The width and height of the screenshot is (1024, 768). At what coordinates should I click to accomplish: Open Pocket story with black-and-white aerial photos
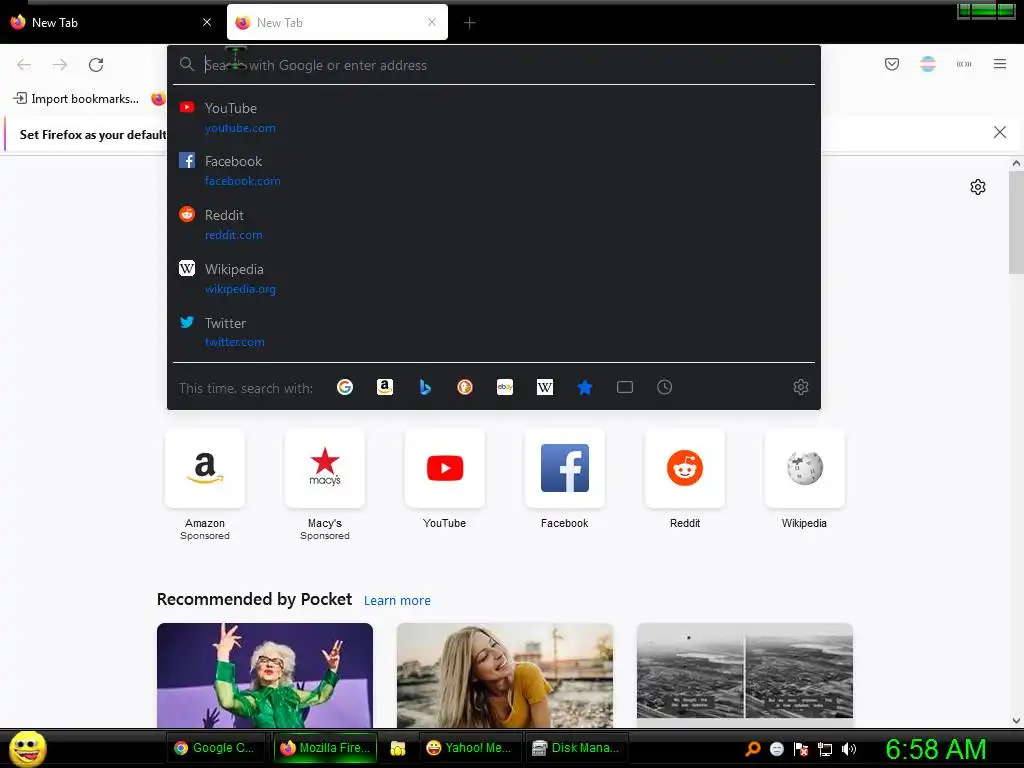click(x=744, y=675)
